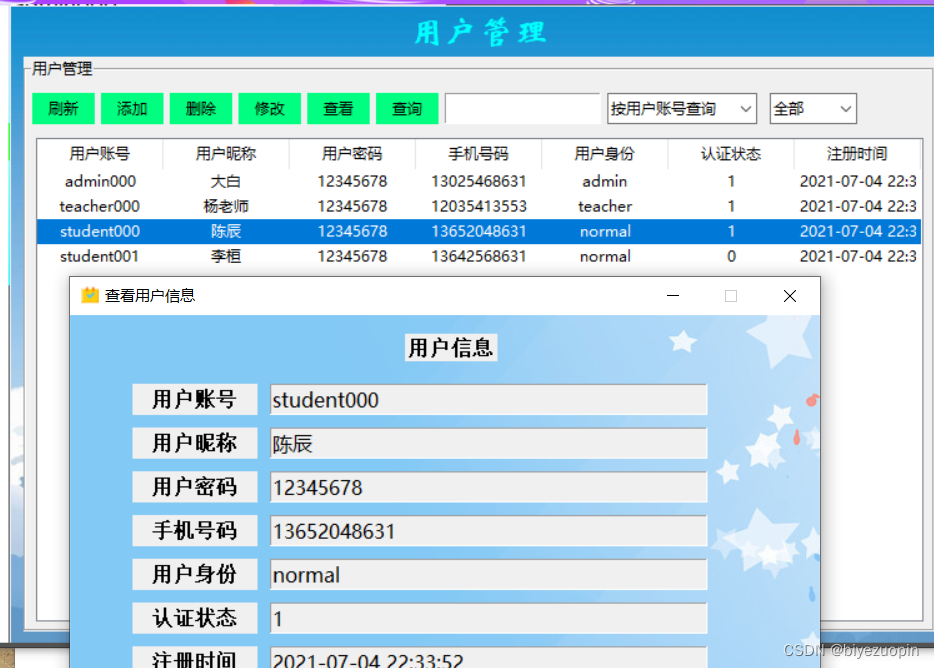Click the 查看用户信息 dialog window icon
This screenshot has width=934, height=668.
[90, 295]
